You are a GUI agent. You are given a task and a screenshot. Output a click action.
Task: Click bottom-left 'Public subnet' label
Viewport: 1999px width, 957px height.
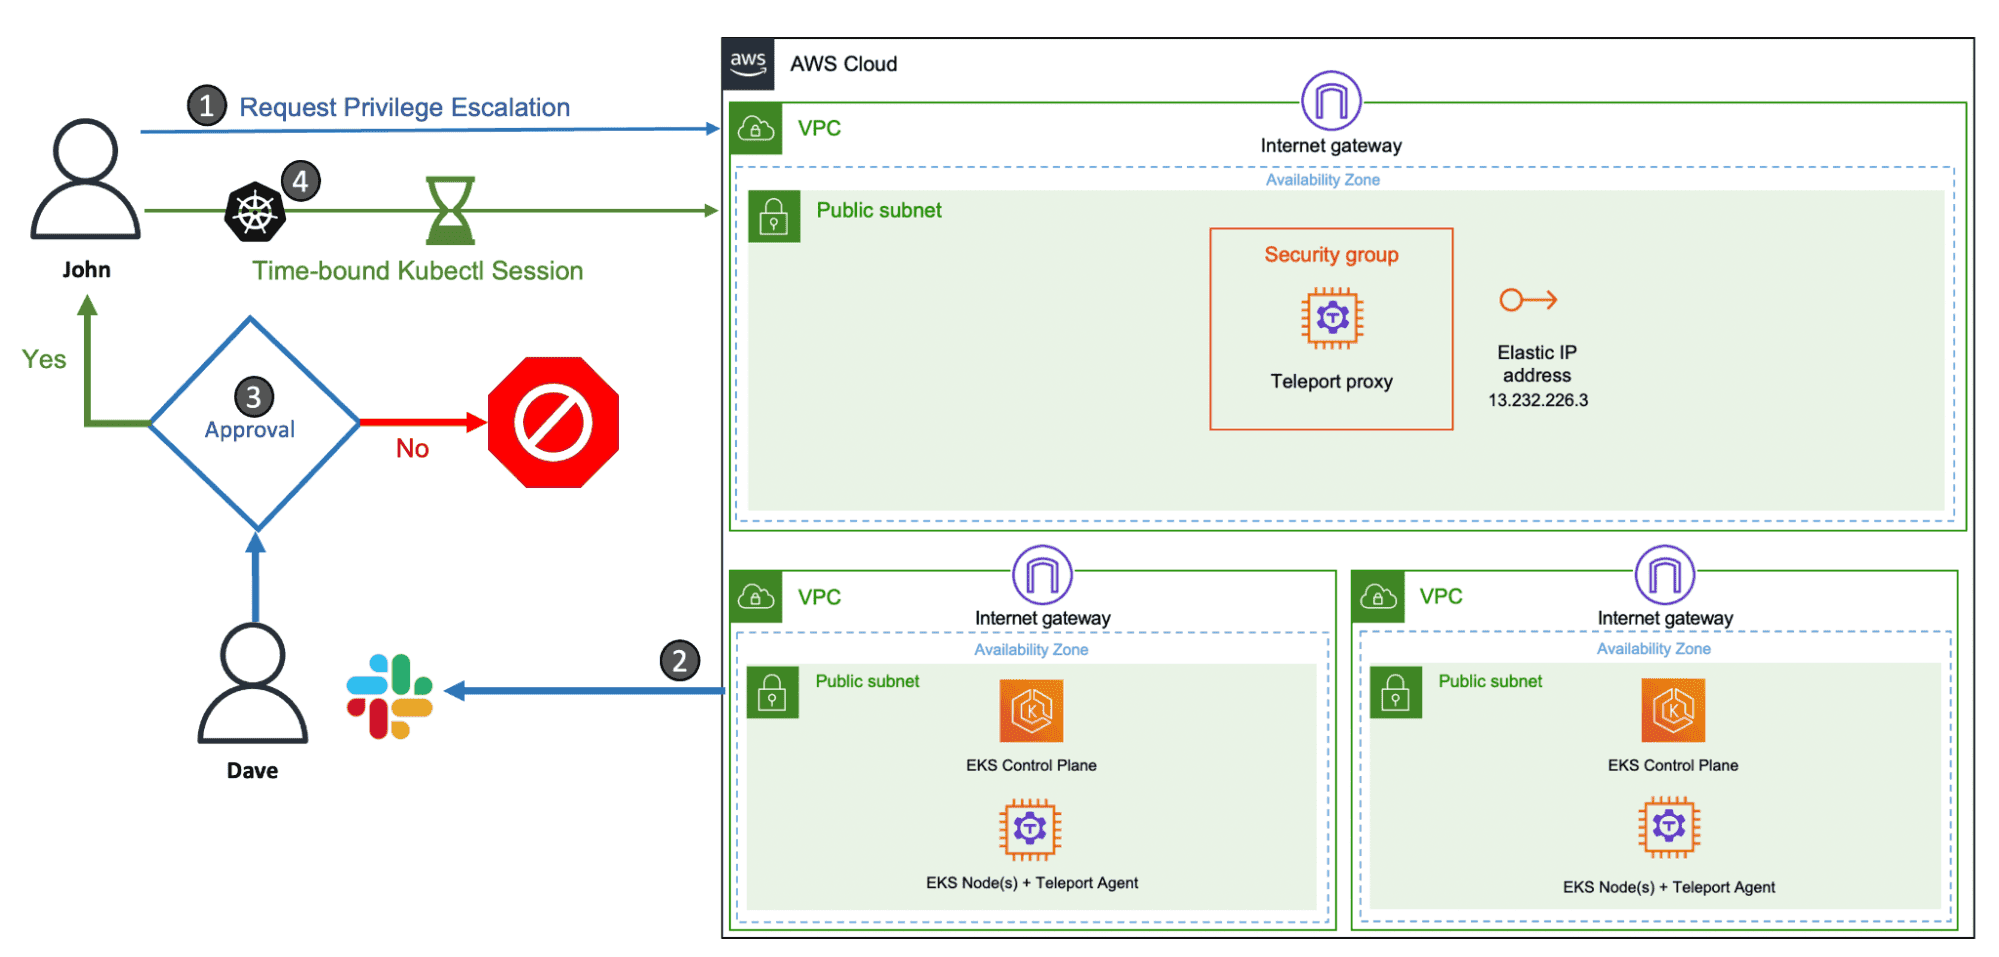[x=867, y=681]
